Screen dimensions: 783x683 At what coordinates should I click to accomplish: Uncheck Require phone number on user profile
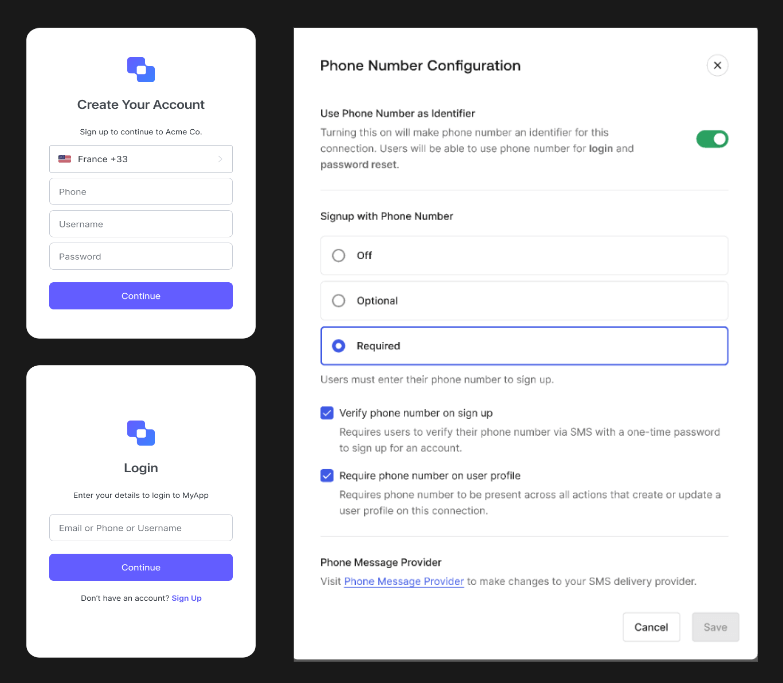pos(327,475)
